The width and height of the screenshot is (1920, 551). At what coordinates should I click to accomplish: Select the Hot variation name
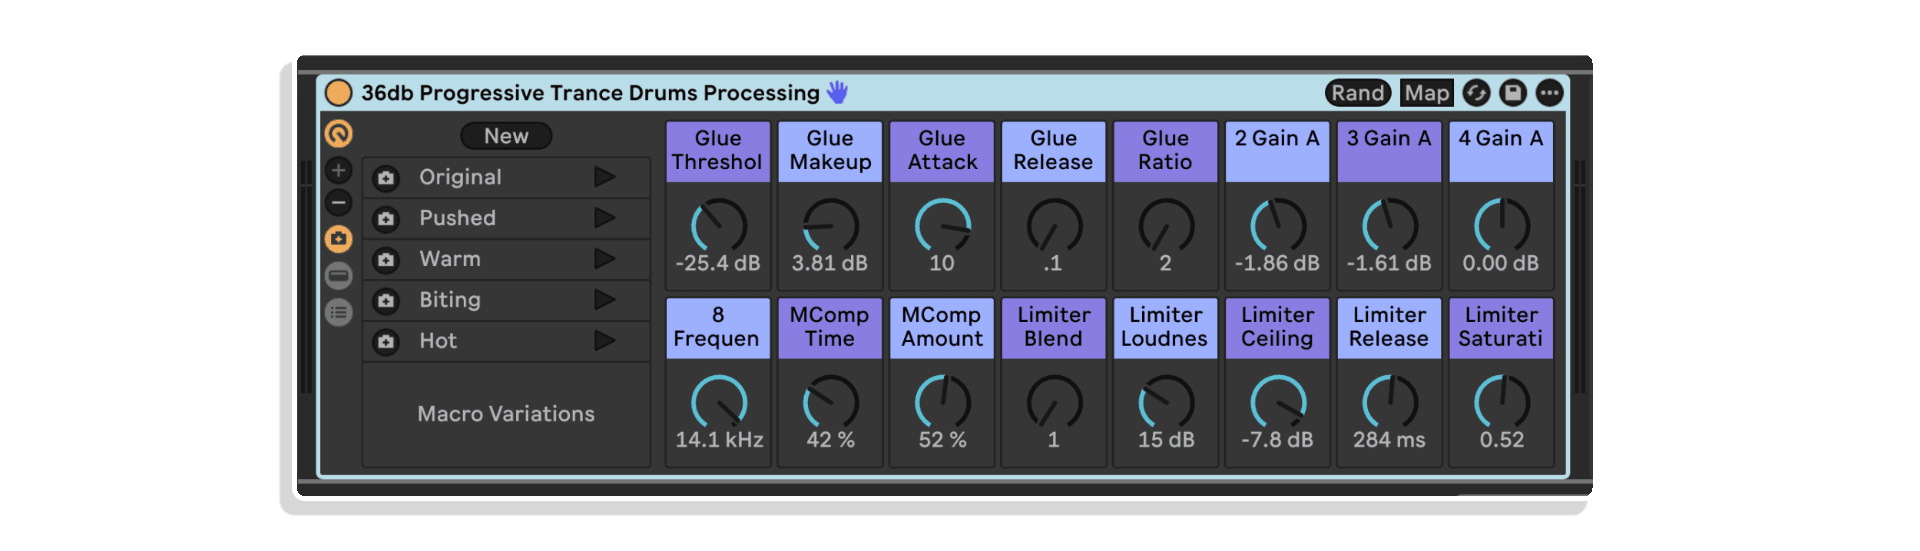(438, 341)
